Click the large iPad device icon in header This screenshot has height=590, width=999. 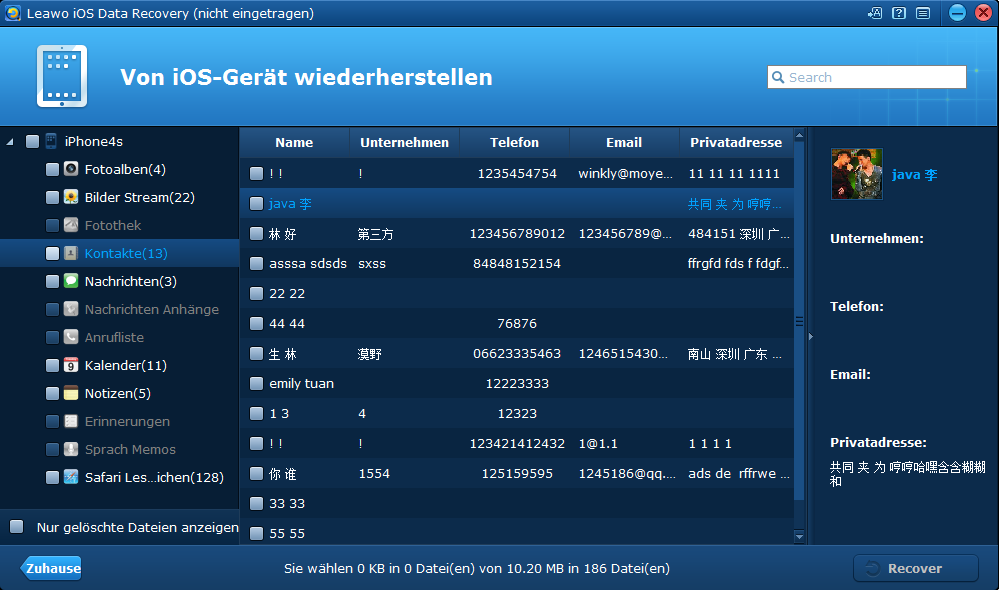[62, 76]
